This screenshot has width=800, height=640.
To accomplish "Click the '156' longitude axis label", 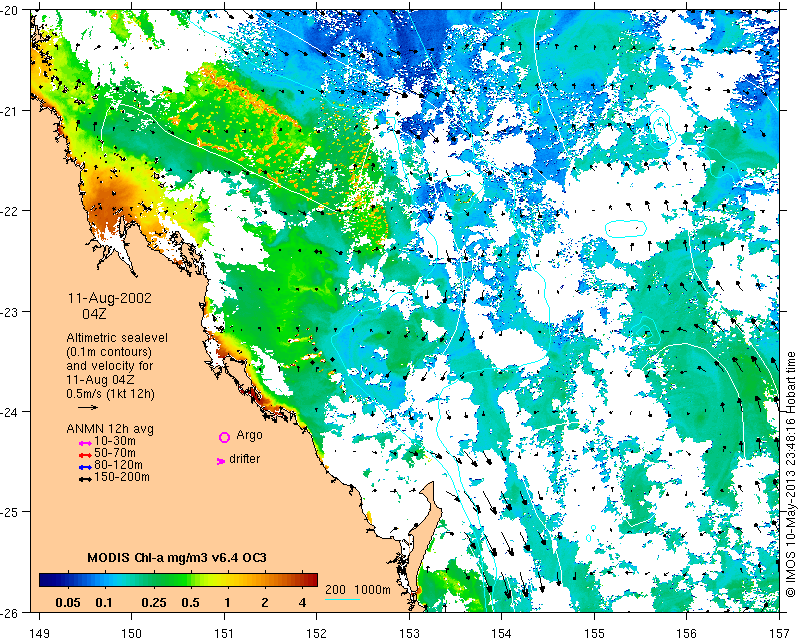I will [687, 633].
